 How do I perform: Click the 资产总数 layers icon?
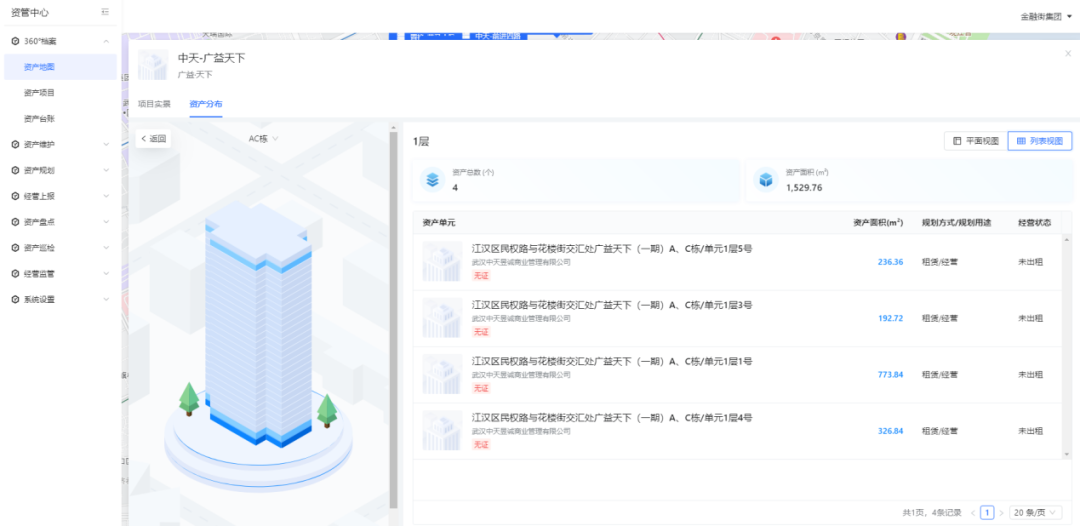pos(433,180)
